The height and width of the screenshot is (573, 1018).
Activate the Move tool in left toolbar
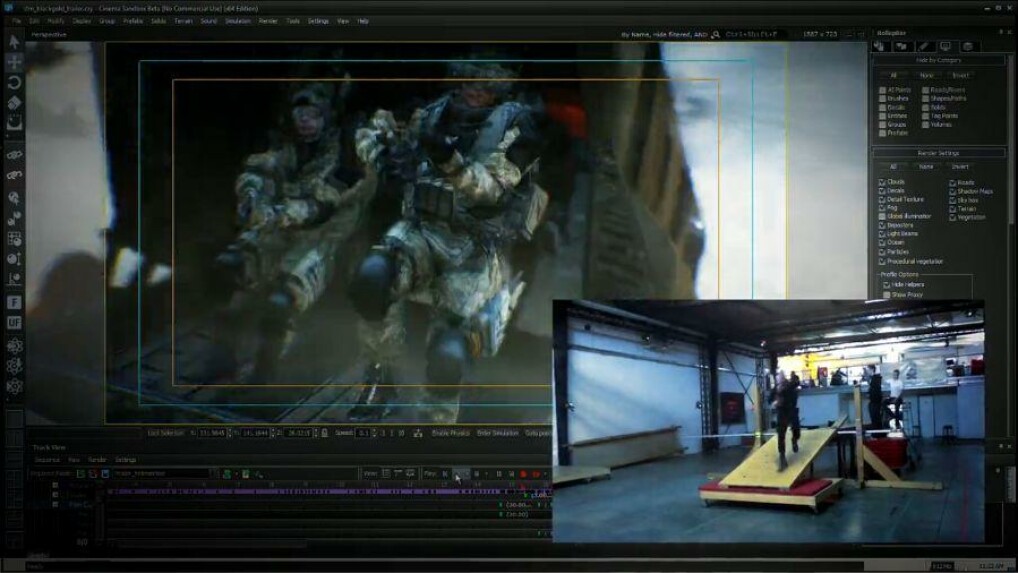click(x=14, y=62)
